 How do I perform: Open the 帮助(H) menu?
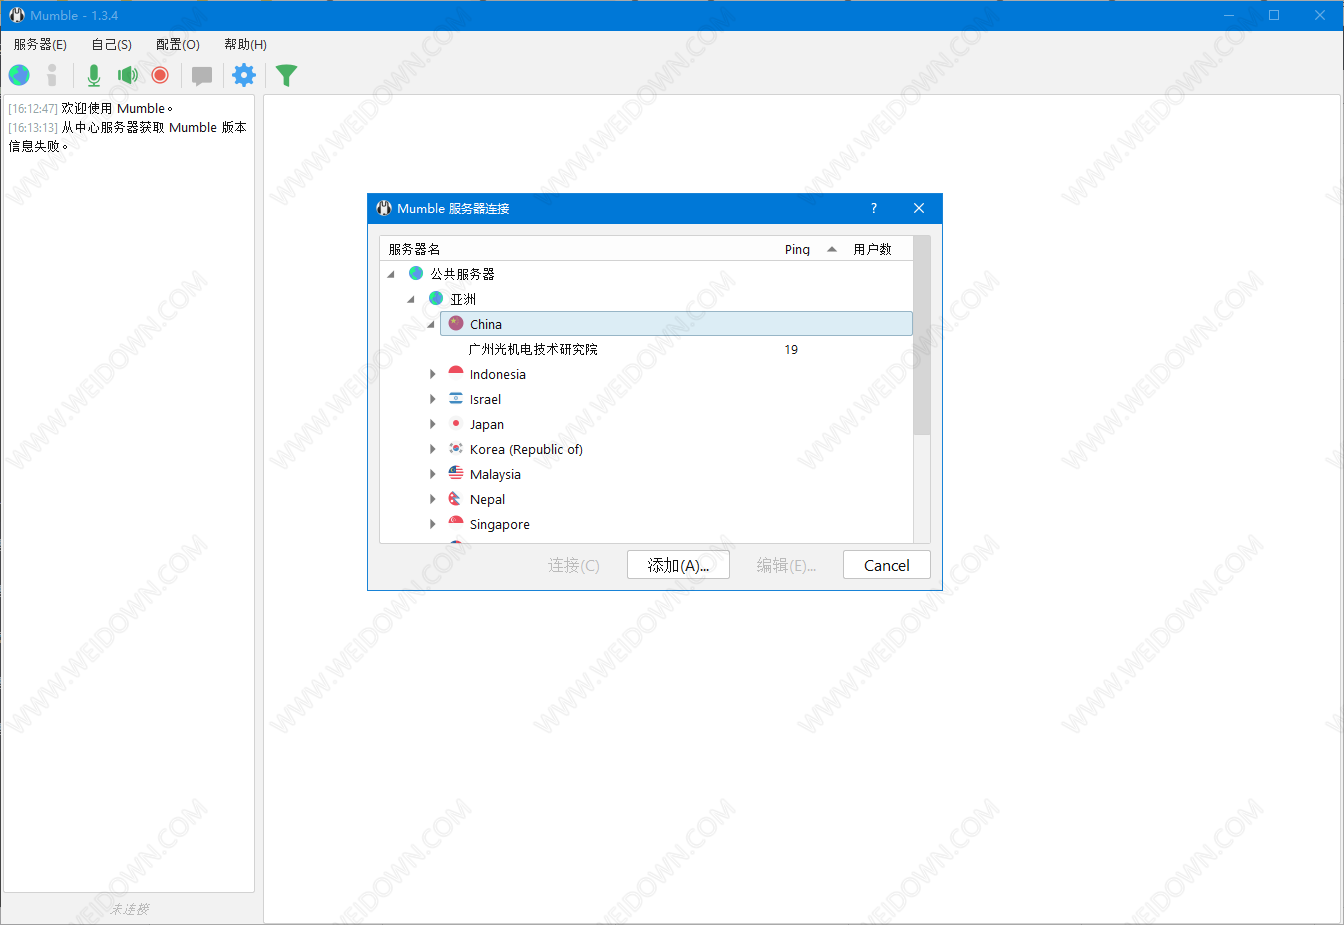(x=245, y=44)
